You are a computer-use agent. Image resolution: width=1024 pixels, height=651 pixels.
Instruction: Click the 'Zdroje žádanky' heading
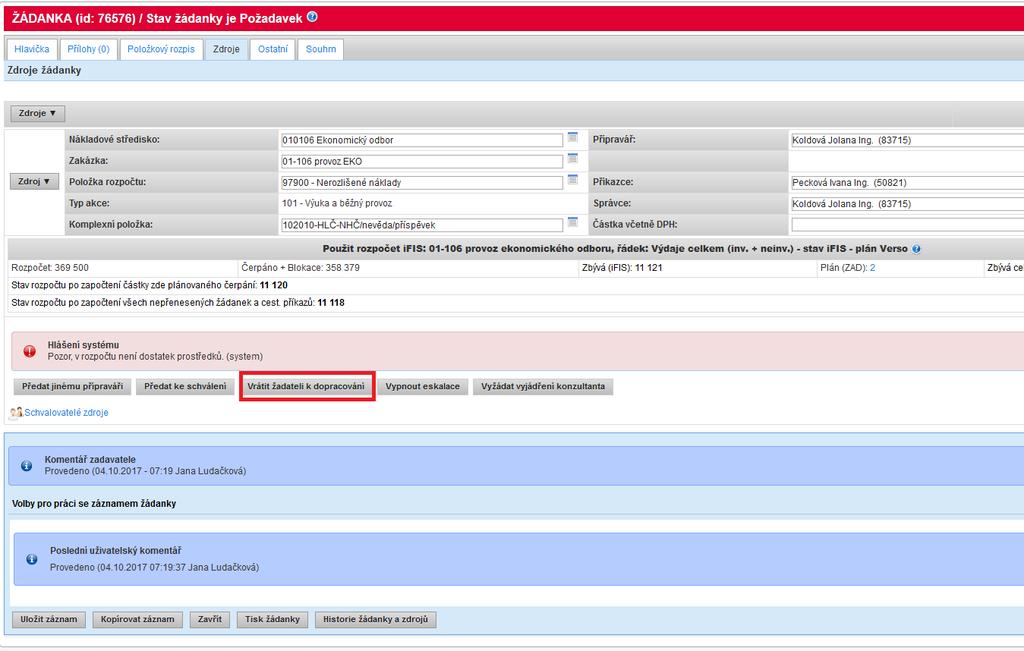[44, 70]
